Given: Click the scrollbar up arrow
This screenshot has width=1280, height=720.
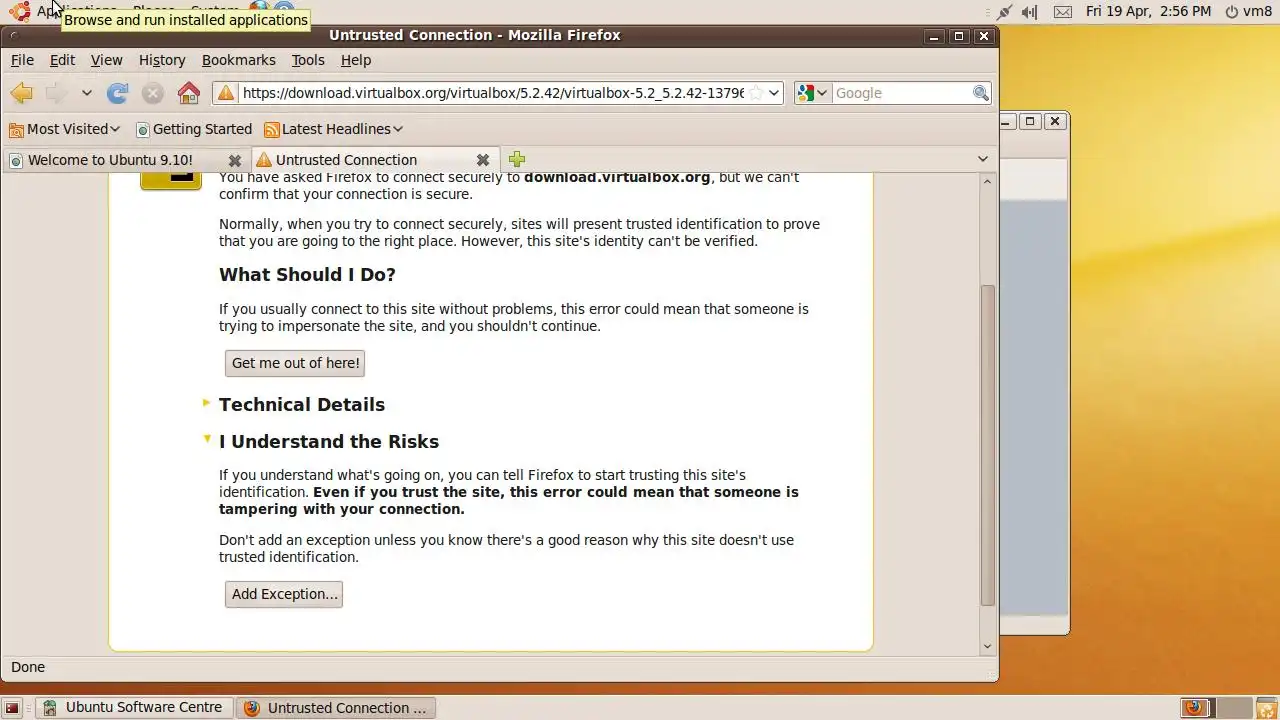Looking at the screenshot, I should [x=987, y=181].
